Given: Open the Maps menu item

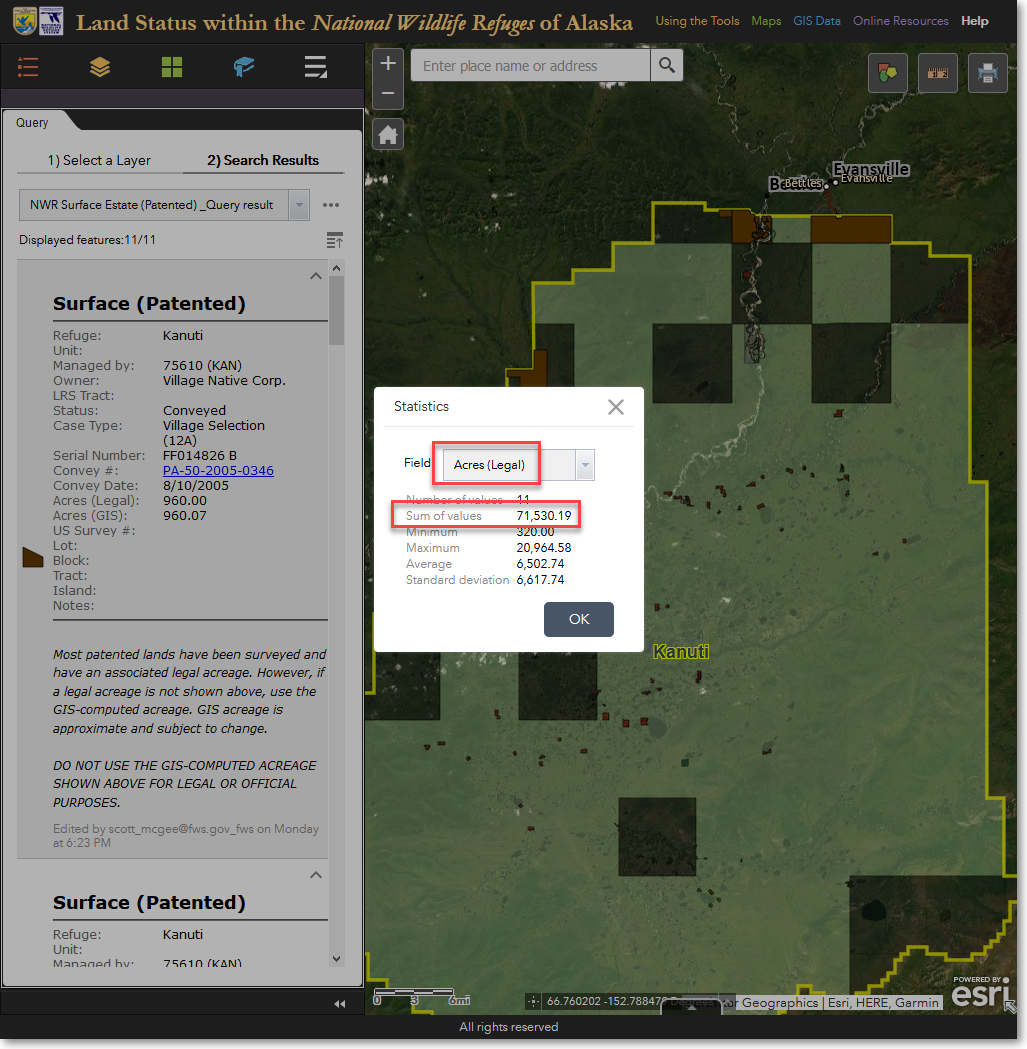Looking at the screenshot, I should point(766,21).
